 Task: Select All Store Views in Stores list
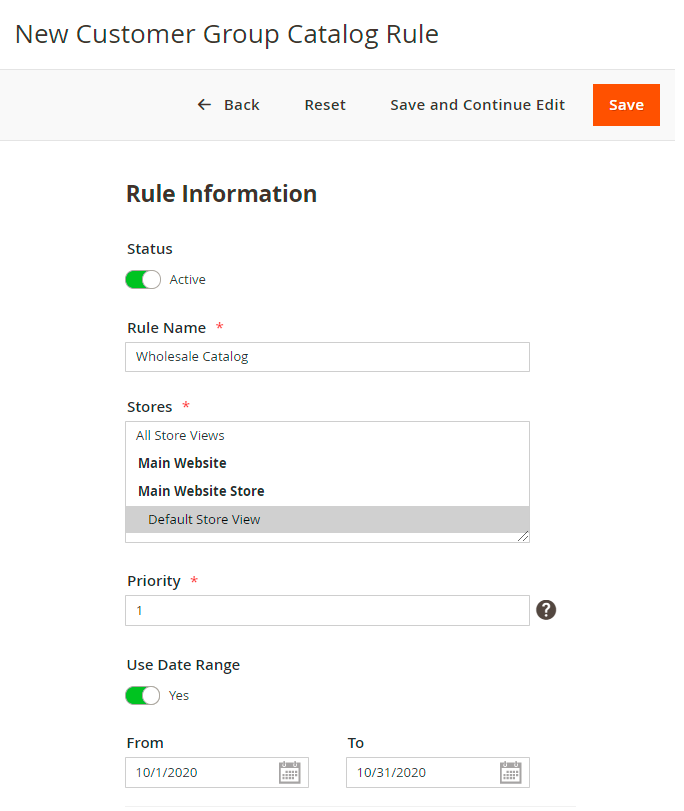coord(180,436)
